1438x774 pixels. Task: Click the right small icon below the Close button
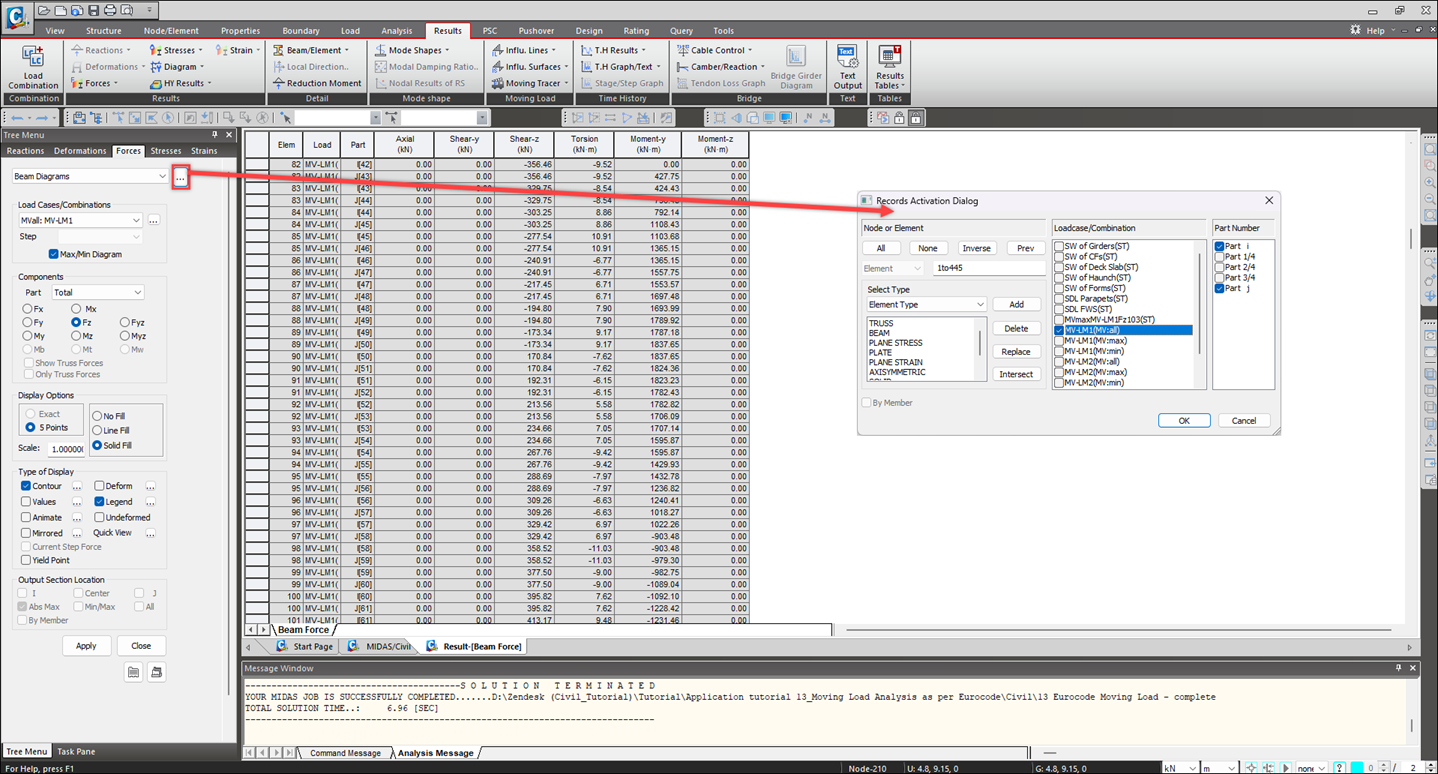(x=157, y=672)
